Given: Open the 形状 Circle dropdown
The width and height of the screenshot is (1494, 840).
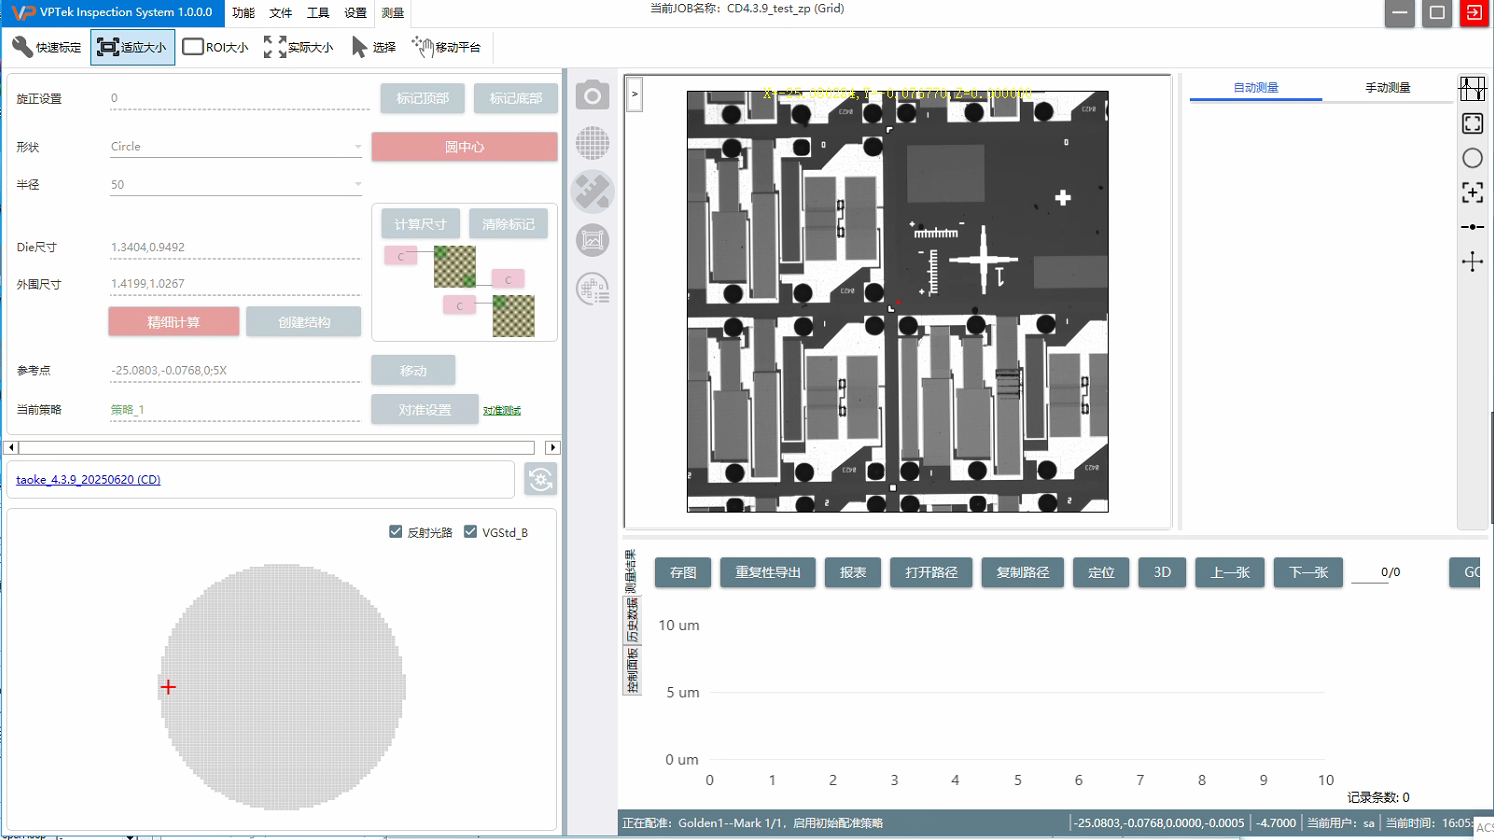Looking at the screenshot, I should pyautogui.click(x=236, y=147).
